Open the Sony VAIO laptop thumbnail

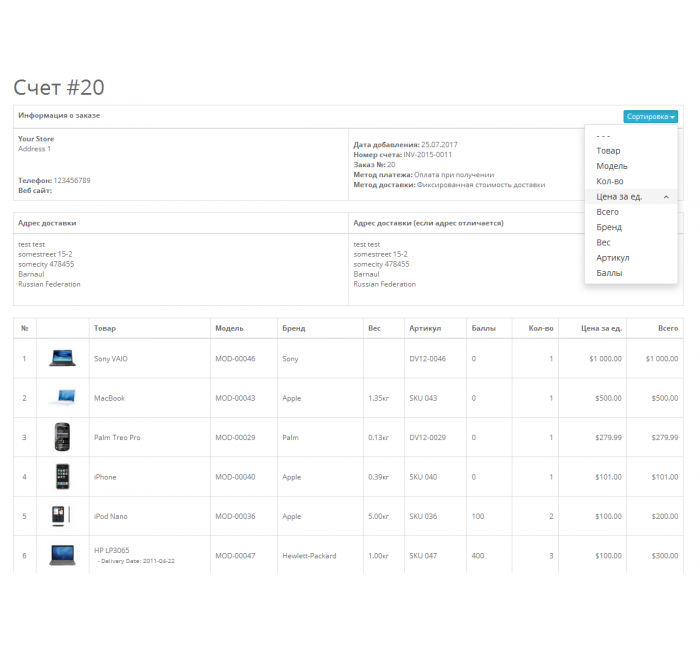pyautogui.click(x=62, y=358)
